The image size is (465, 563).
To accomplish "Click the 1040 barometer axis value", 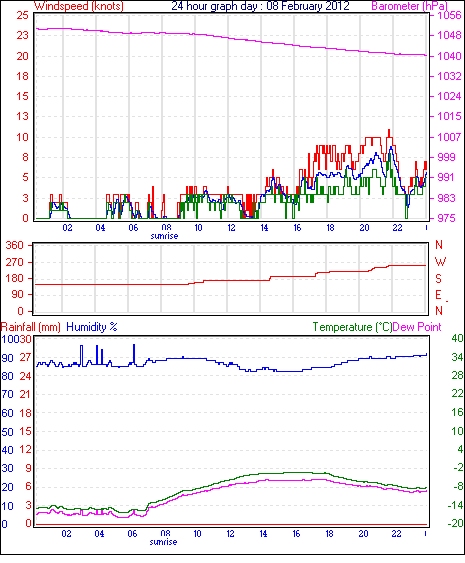I will point(449,56).
